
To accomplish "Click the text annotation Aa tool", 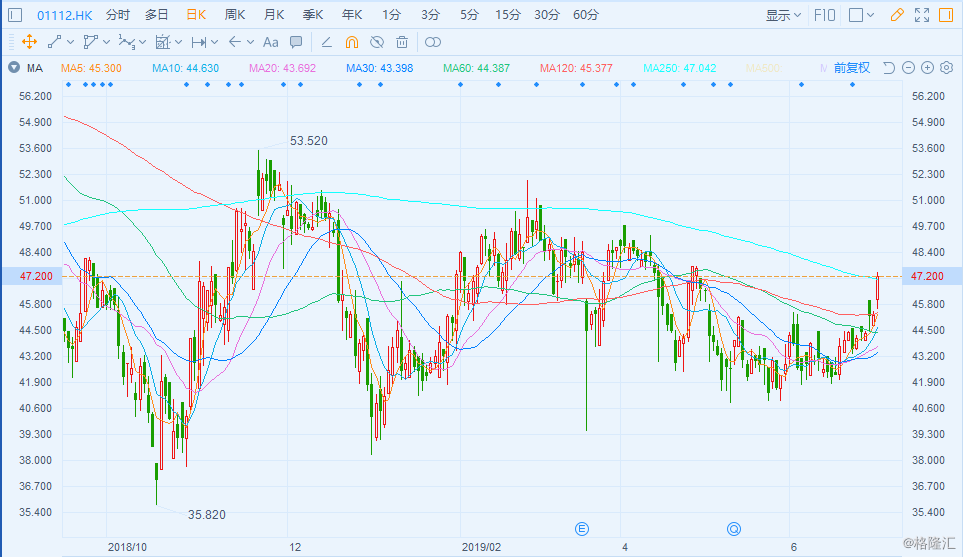I will point(270,42).
